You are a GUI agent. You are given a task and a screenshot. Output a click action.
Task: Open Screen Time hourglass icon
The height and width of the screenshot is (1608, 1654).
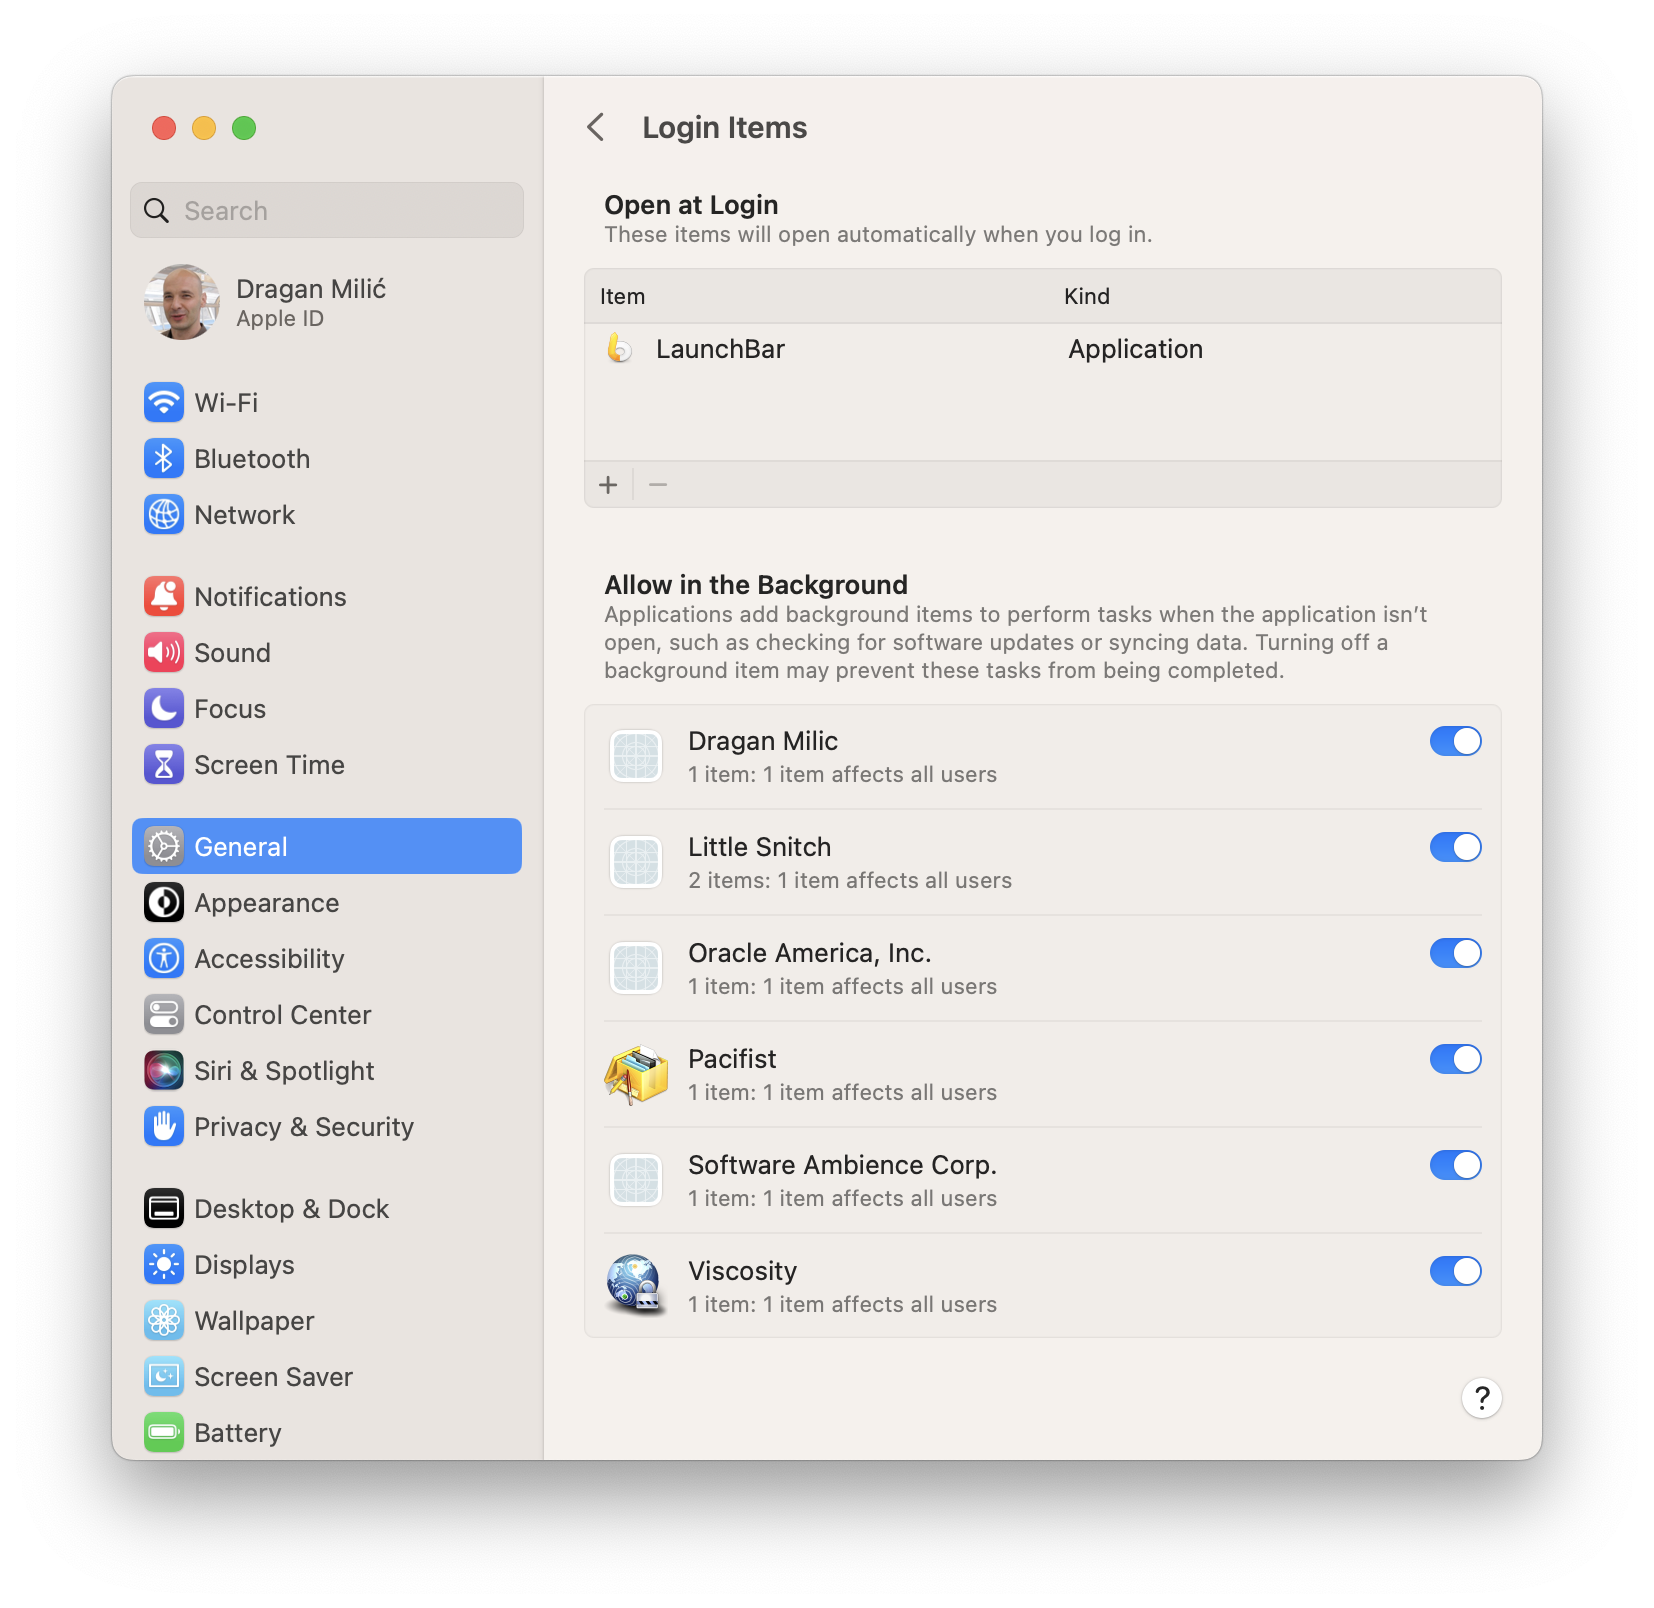164,765
